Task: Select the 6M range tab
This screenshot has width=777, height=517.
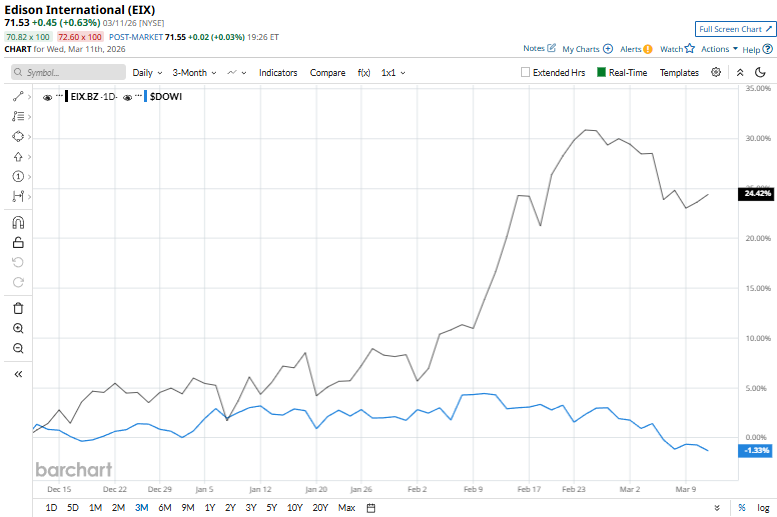Action: 165,508
